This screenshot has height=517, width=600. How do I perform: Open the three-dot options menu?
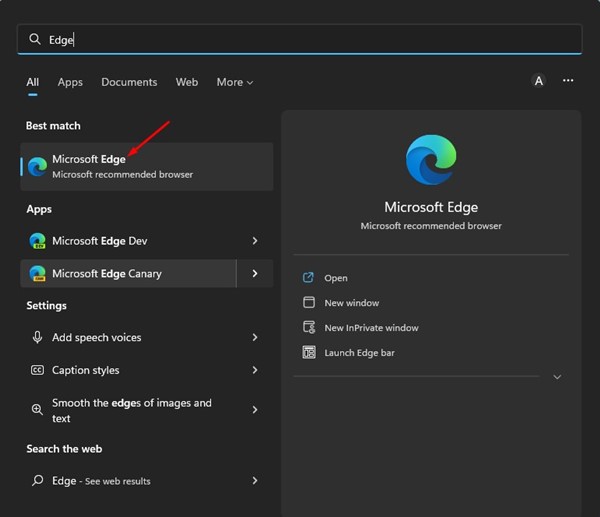tap(568, 80)
